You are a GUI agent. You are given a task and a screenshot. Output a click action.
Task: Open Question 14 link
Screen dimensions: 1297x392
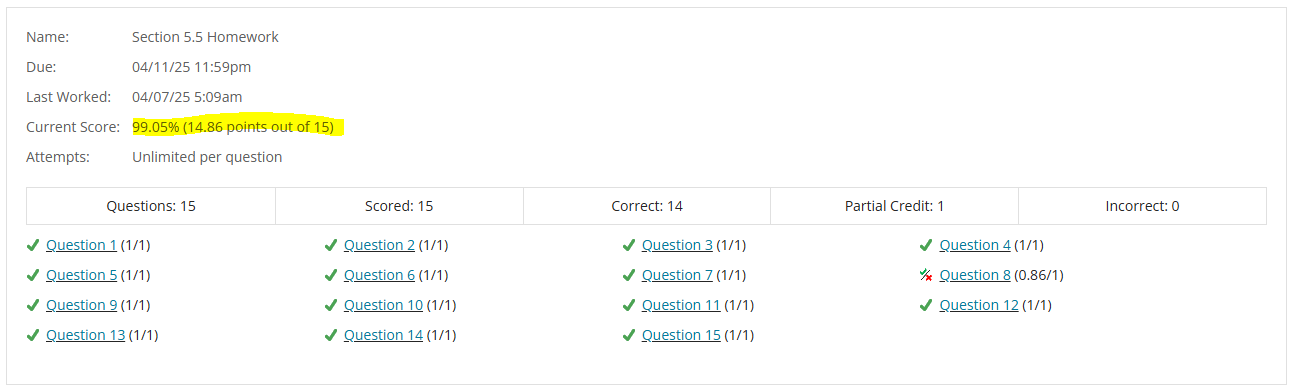click(383, 335)
